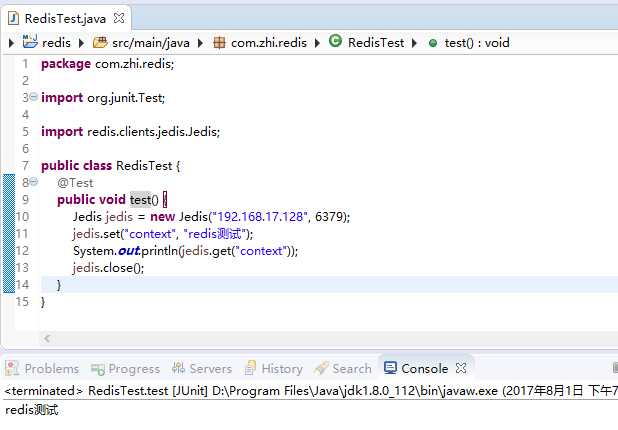Screen dimensions: 618x430
Task: Click the port number 6379
Action: [328, 217]
